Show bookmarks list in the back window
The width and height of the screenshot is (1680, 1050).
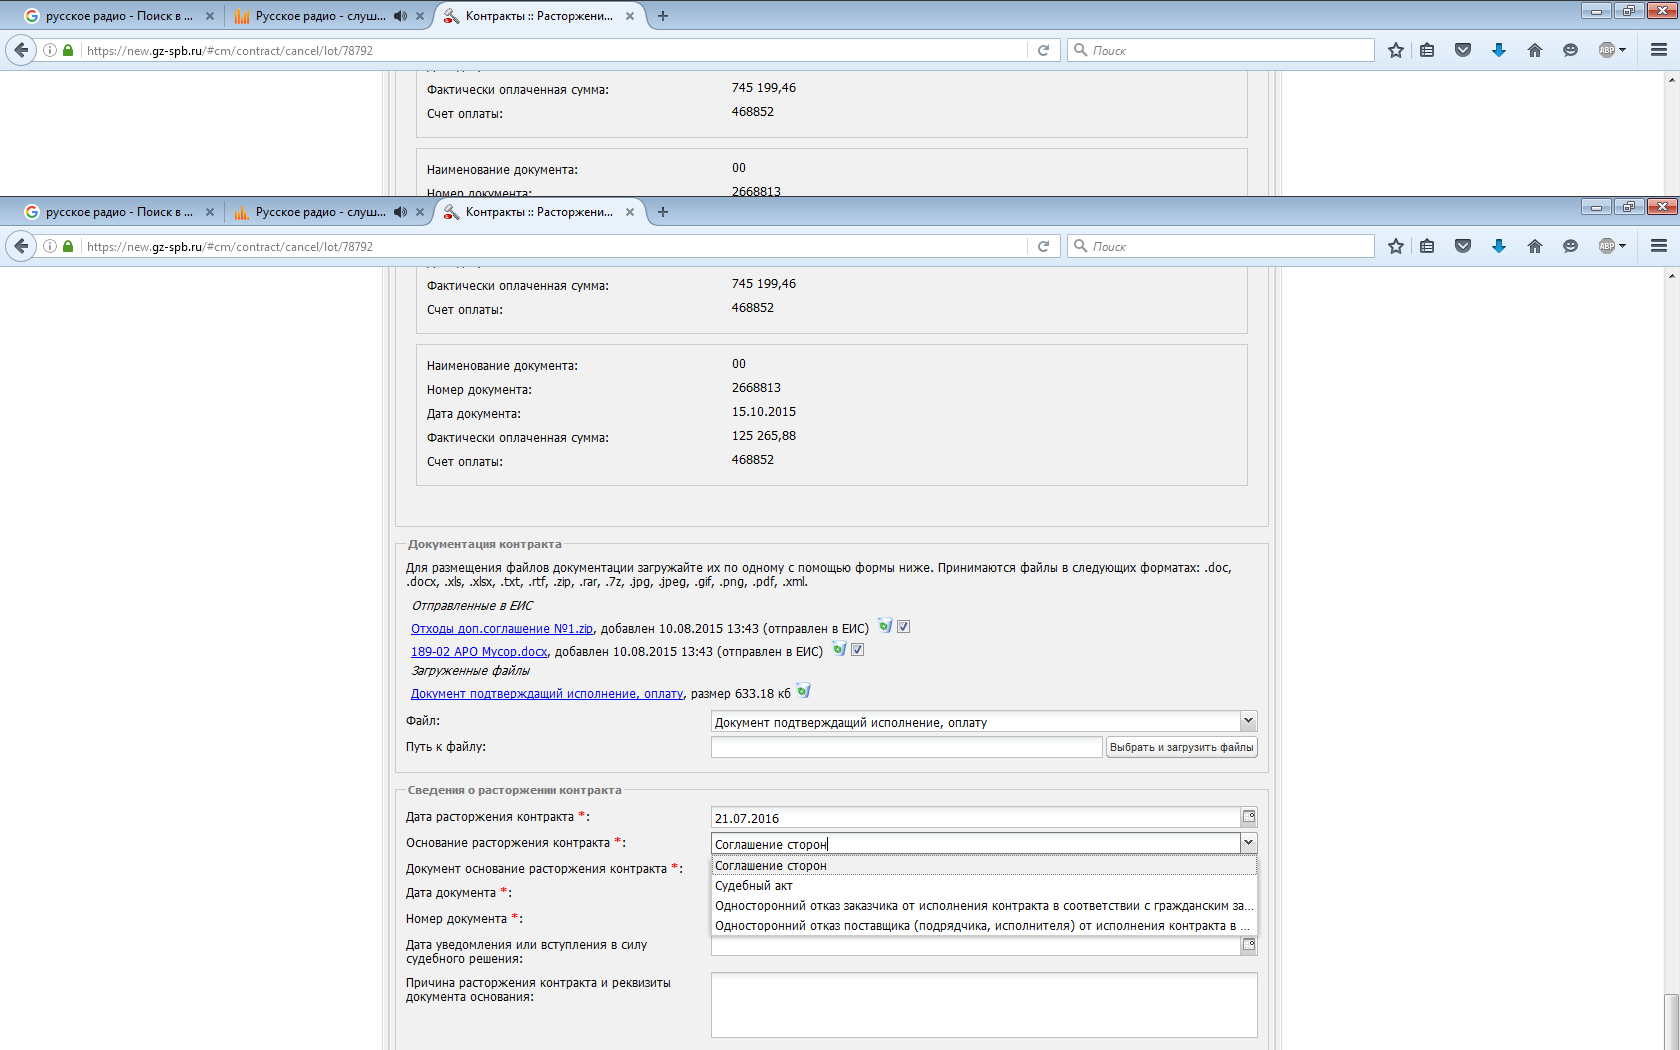1427,50
